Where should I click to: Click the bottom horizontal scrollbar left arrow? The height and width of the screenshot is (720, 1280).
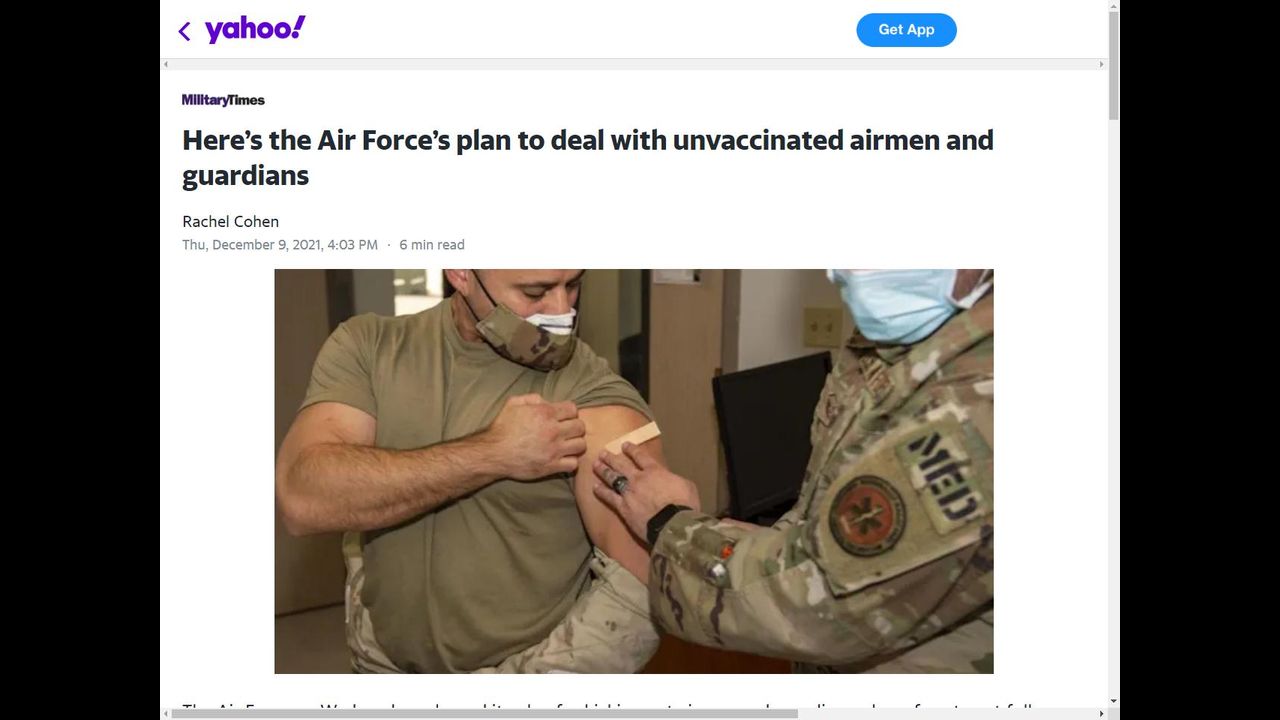point(166,714)
